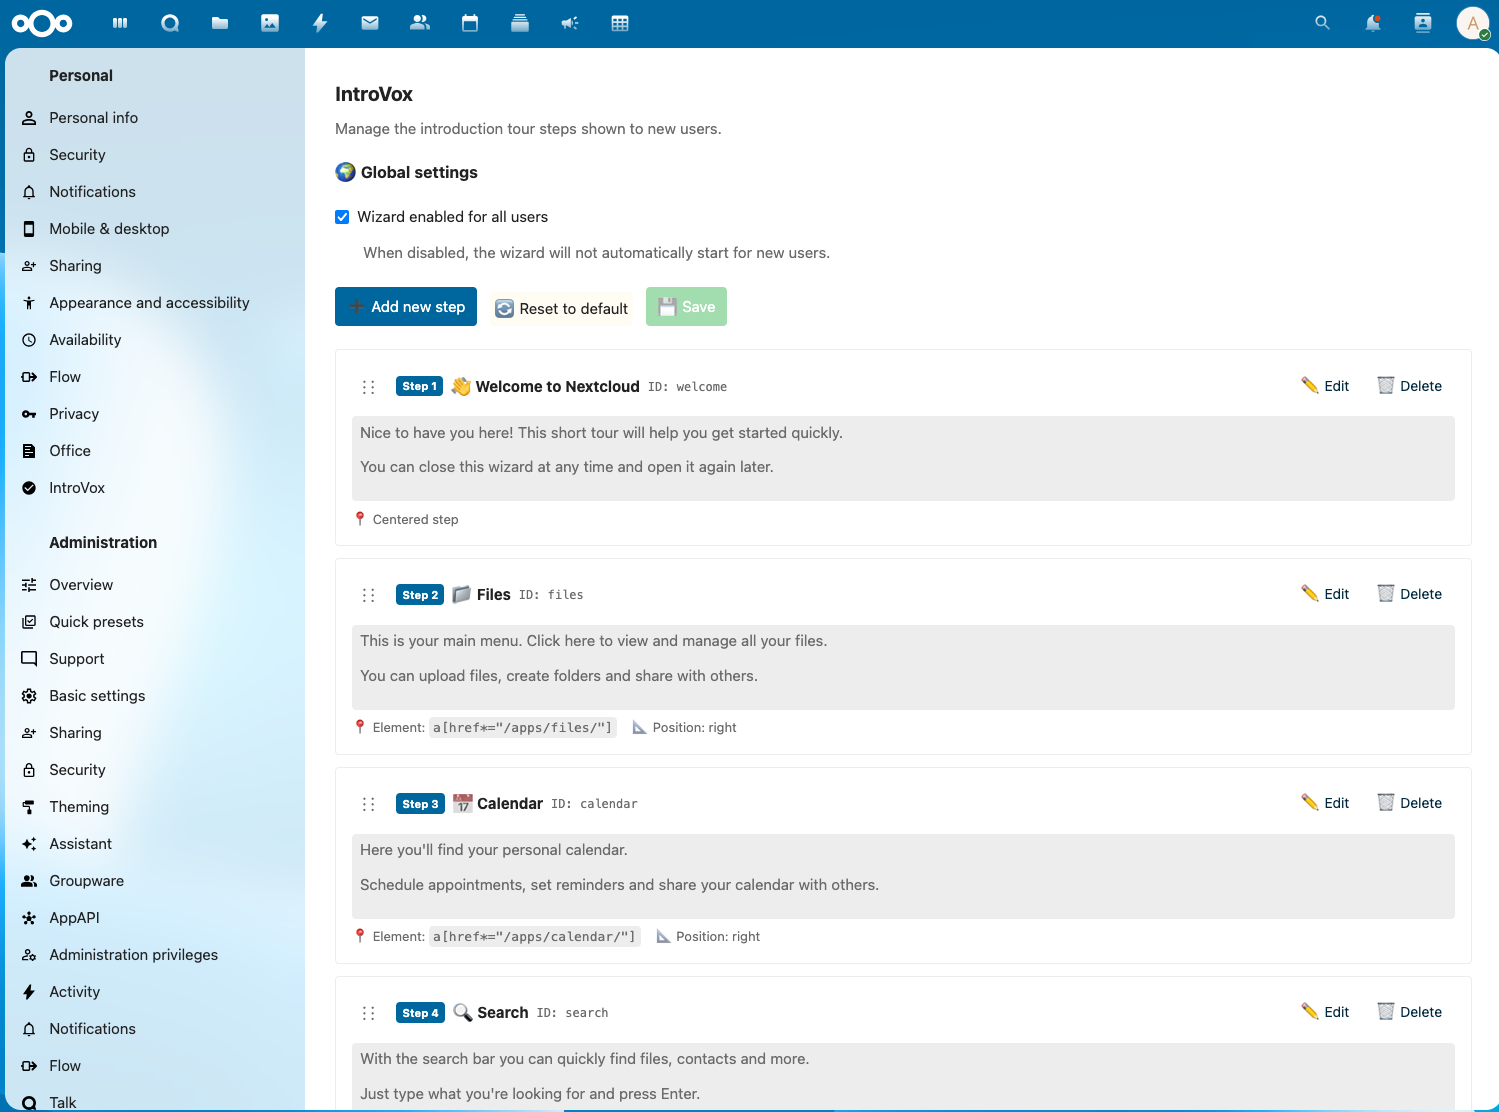Click Reset to default button
The image size is (1499, 1112).
point(562,308)
